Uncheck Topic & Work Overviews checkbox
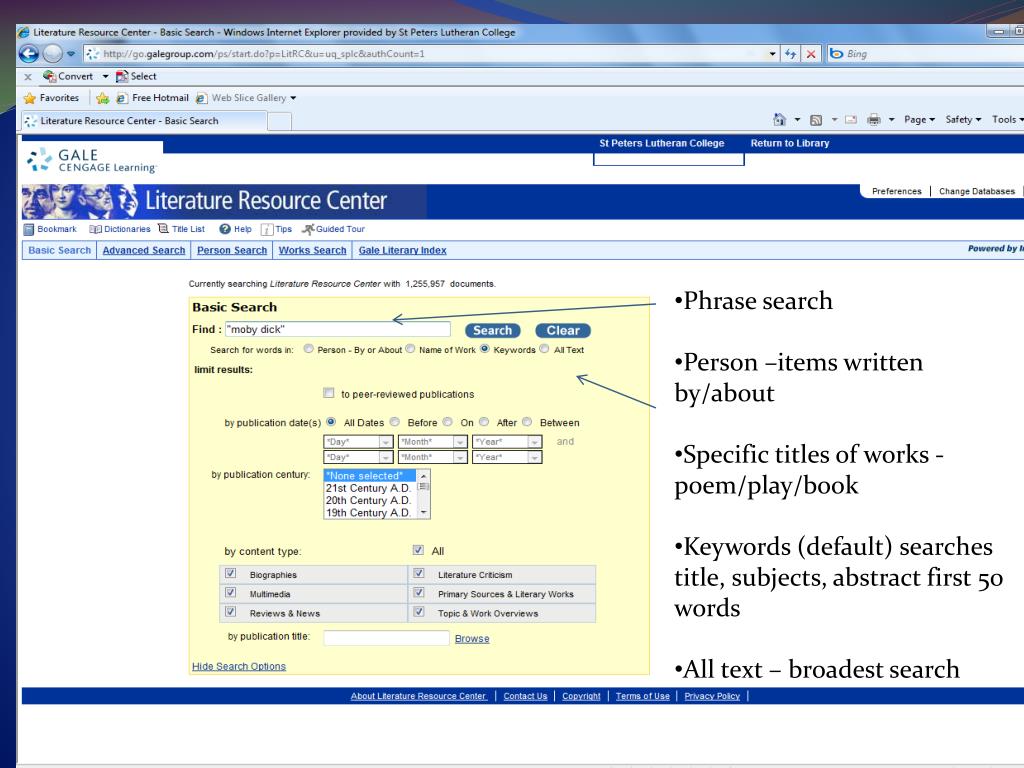Viewport: 1024px width, 768px height. pyautogui.click(x=419, y=612)
